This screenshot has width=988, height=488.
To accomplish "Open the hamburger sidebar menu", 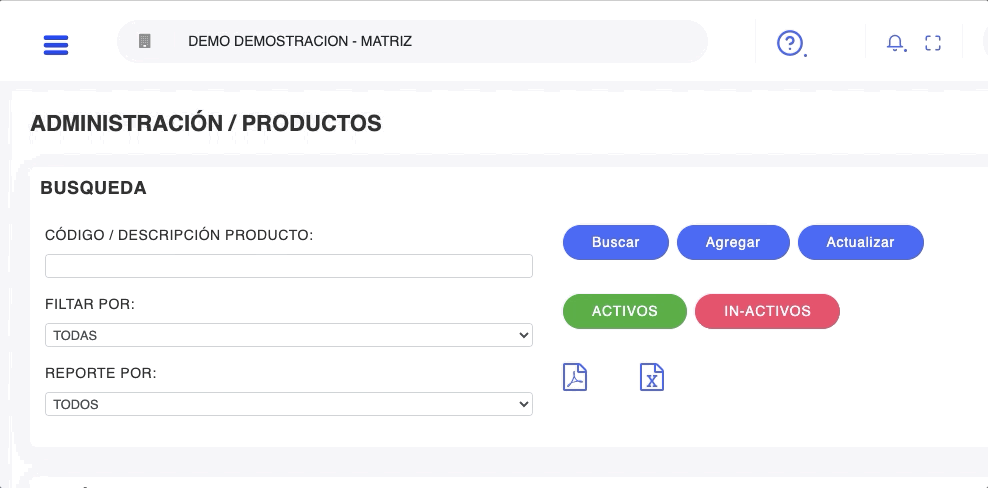I will (x=56, y=45).
